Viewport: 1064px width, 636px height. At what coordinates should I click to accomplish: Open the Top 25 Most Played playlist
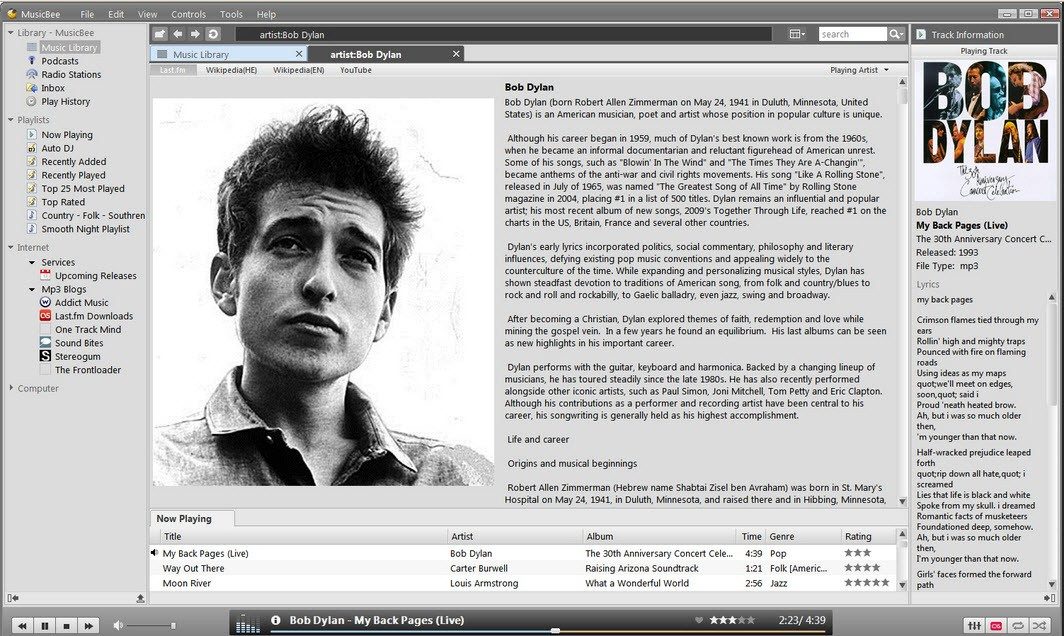[x=83, y=189]
